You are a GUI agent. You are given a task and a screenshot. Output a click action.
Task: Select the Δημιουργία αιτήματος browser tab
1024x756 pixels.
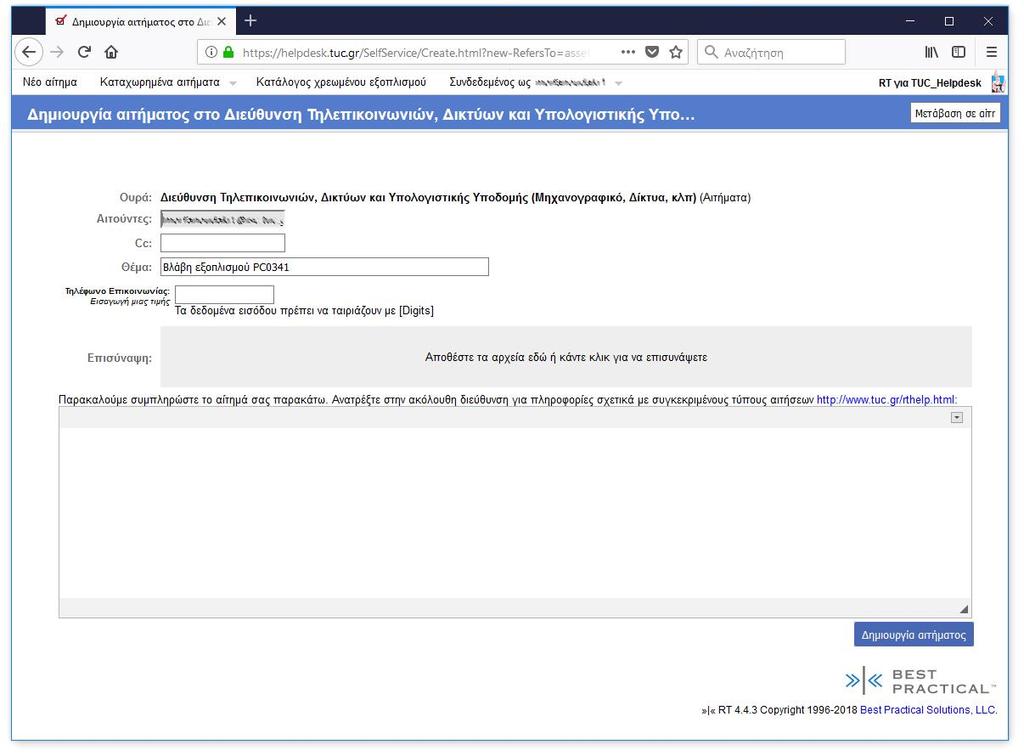click(x=140, y=22)
